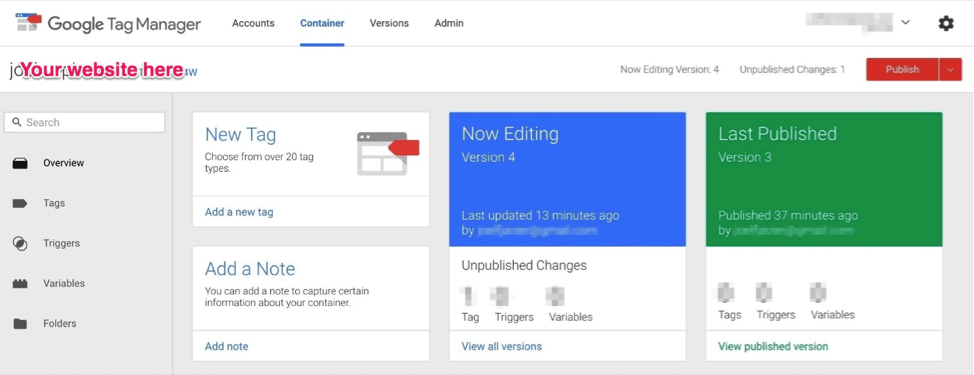Click the blue Now Editing card
The height and width of the screenshot is (375, 974).
point(567,179)
